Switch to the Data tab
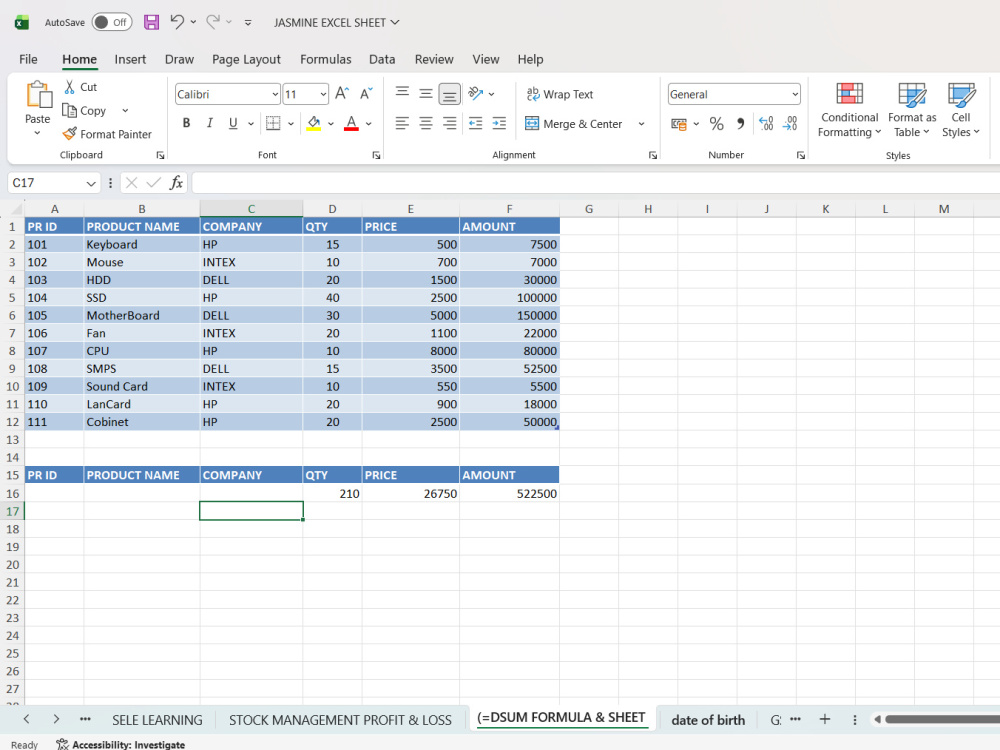Screen dimensions: 1000x750 382,59
